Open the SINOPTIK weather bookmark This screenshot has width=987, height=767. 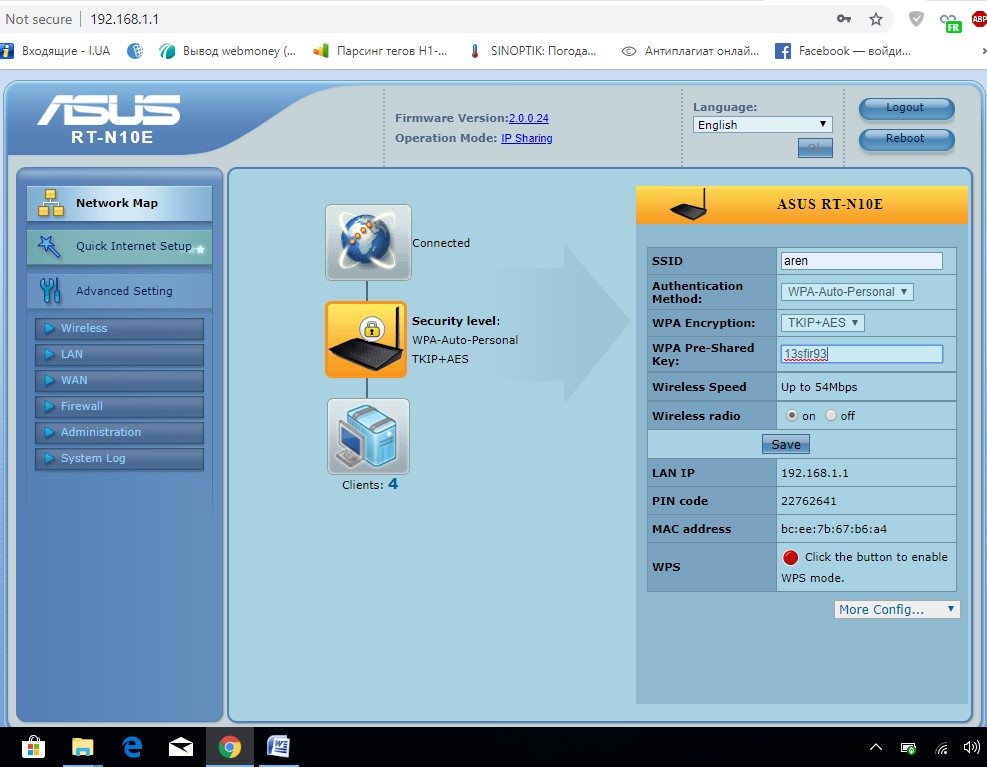[x=533, y=51]
